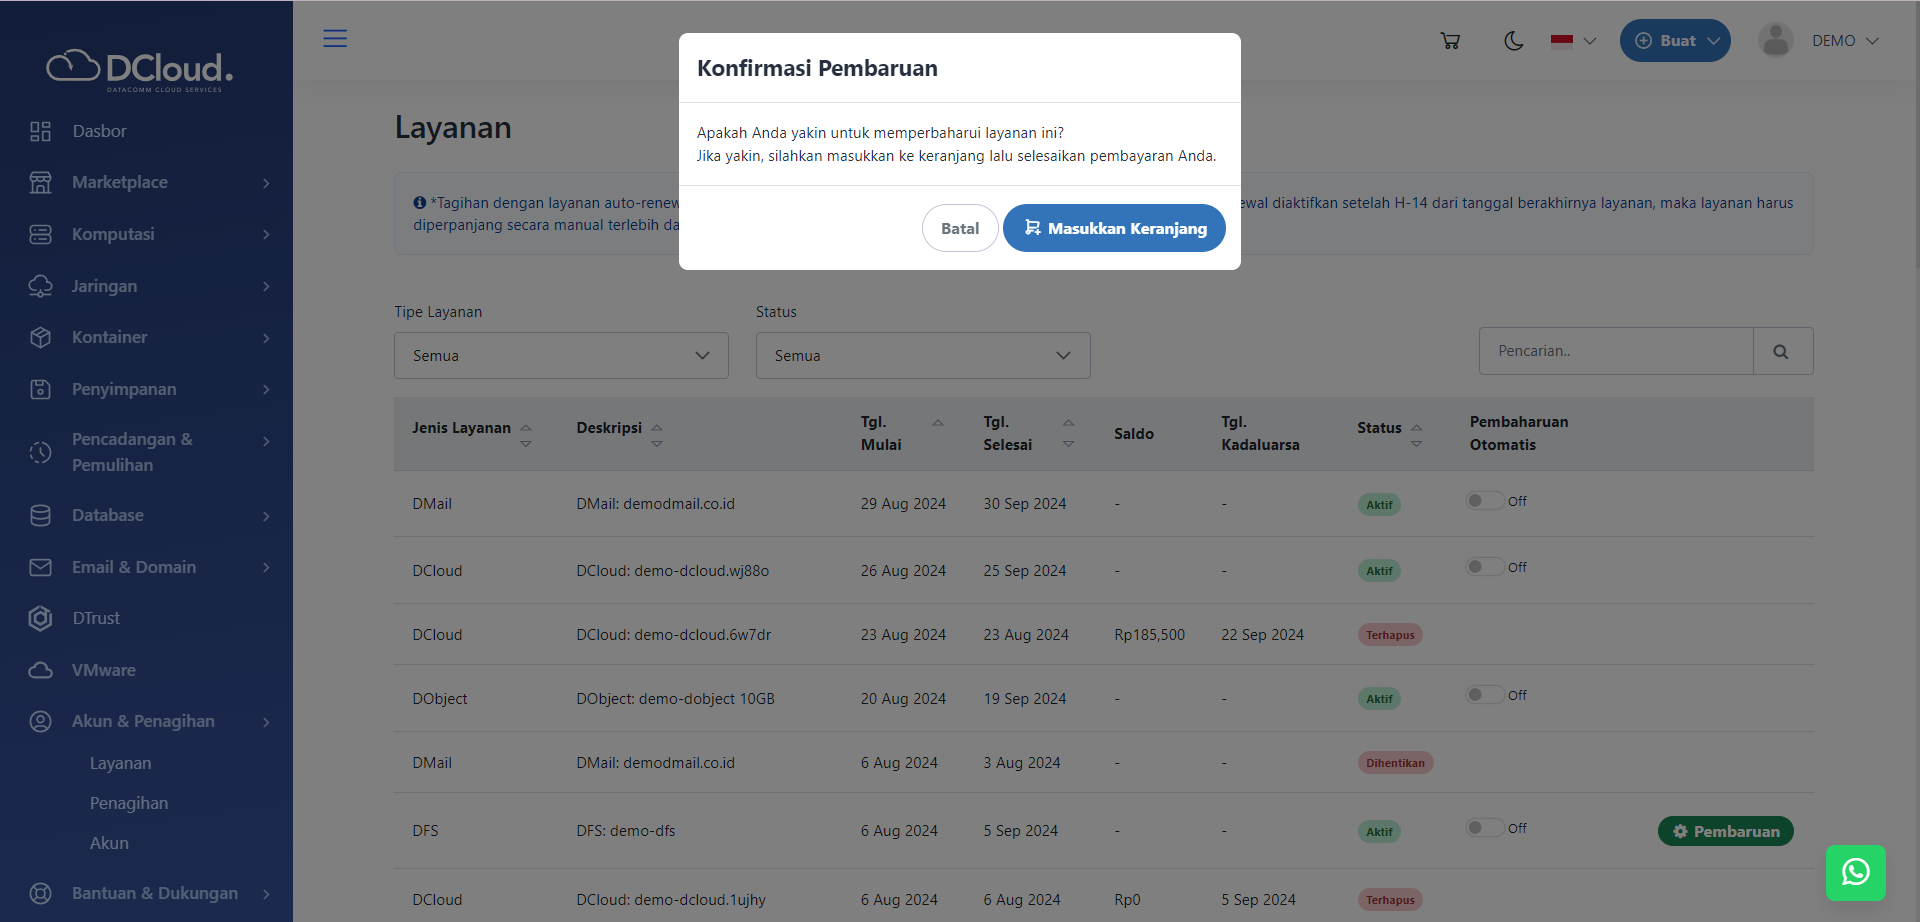Image resolution: width=1920 pixels, height=922 pixels.
Task: Open the hamburger sidebar menu
Action: pos(335,39)
